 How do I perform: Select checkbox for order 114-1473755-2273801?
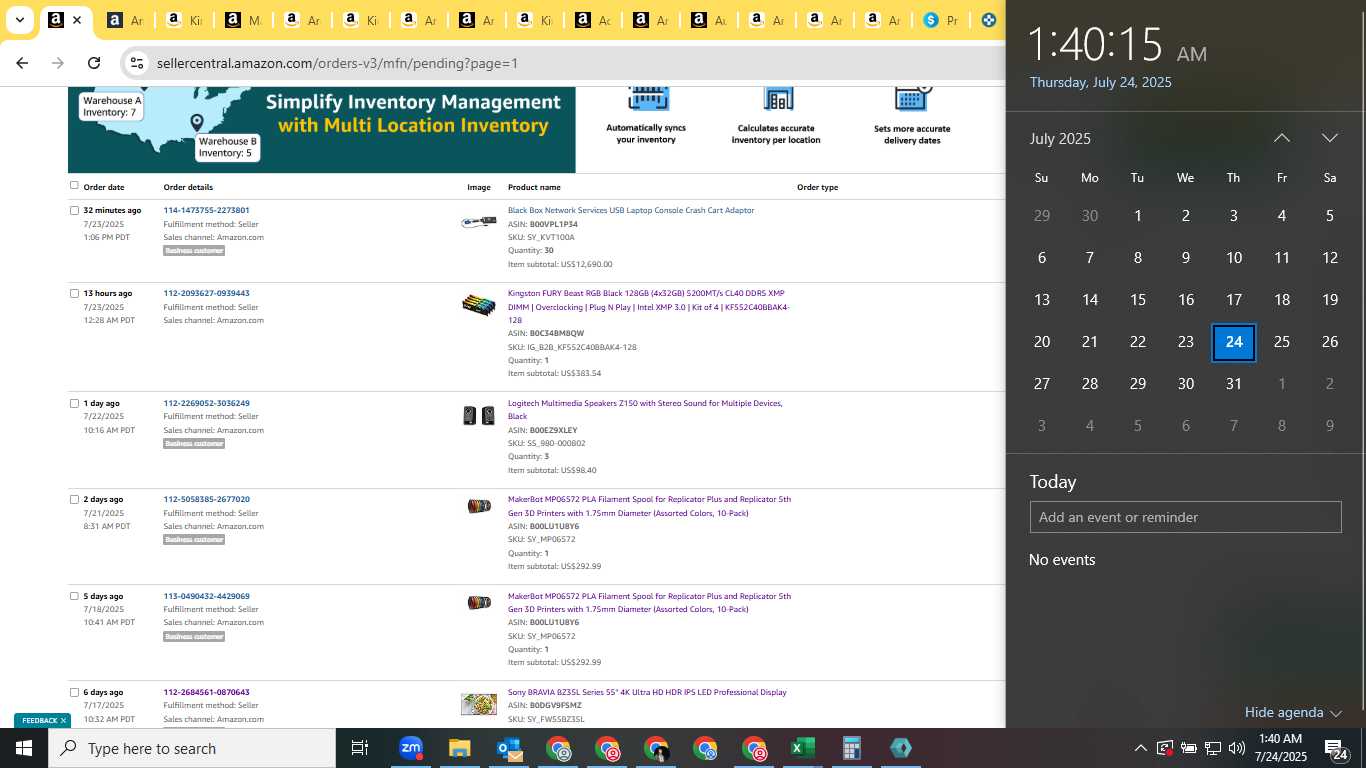74,210
